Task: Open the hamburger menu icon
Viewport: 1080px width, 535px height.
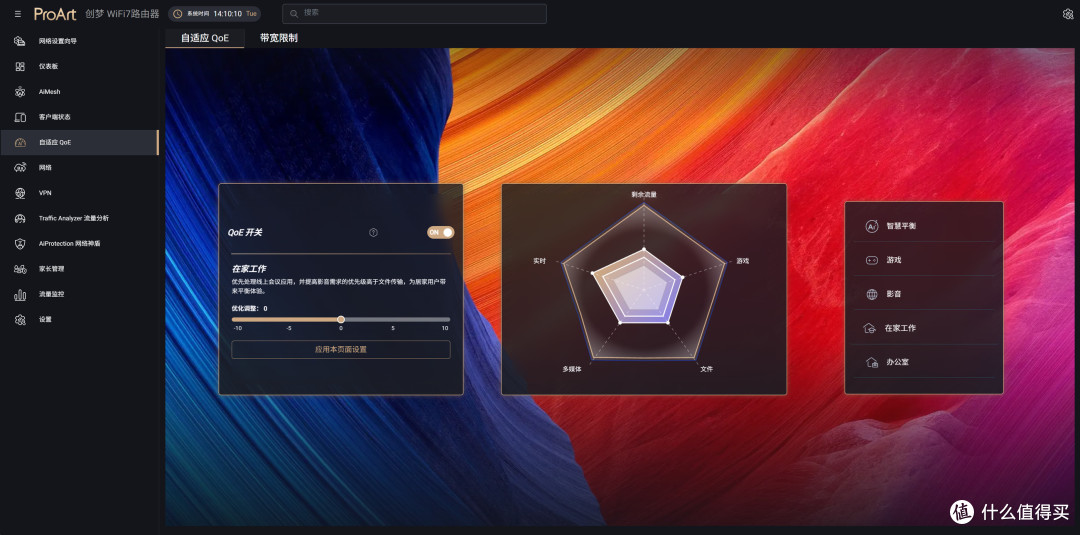Action: (17, 14)
